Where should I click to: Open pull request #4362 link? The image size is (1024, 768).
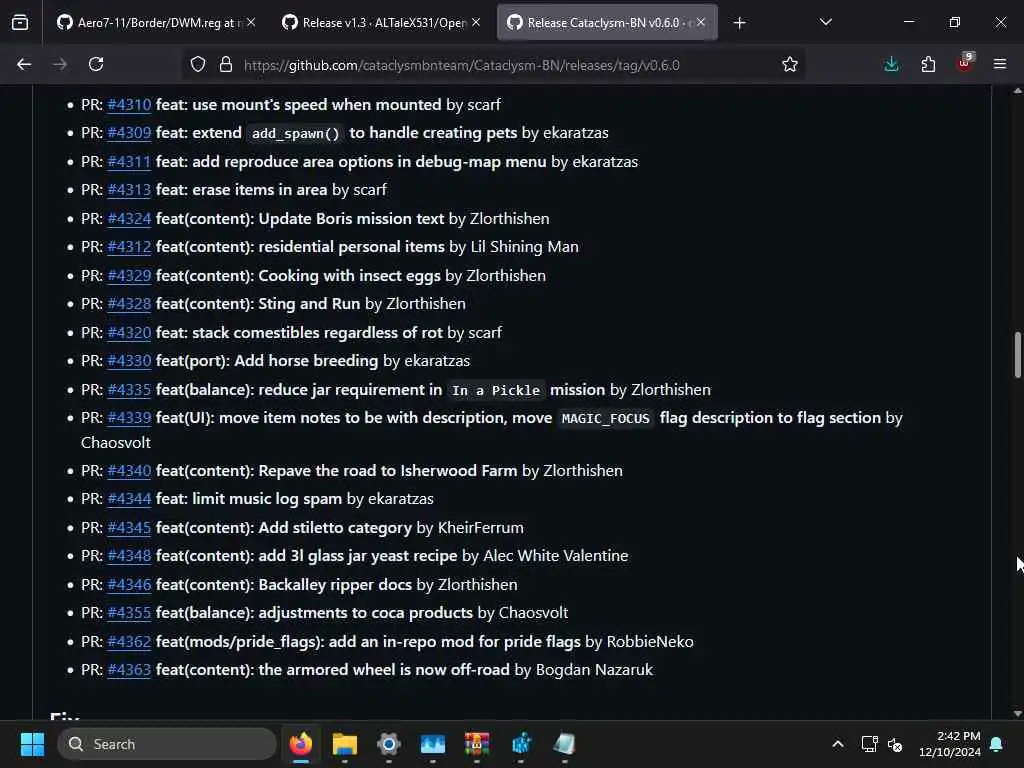(129, 642)
